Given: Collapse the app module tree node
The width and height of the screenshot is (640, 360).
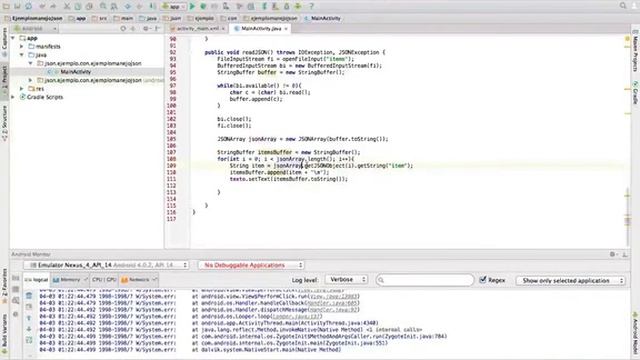Looking at the screenshot, I should (x=13, y=38).
